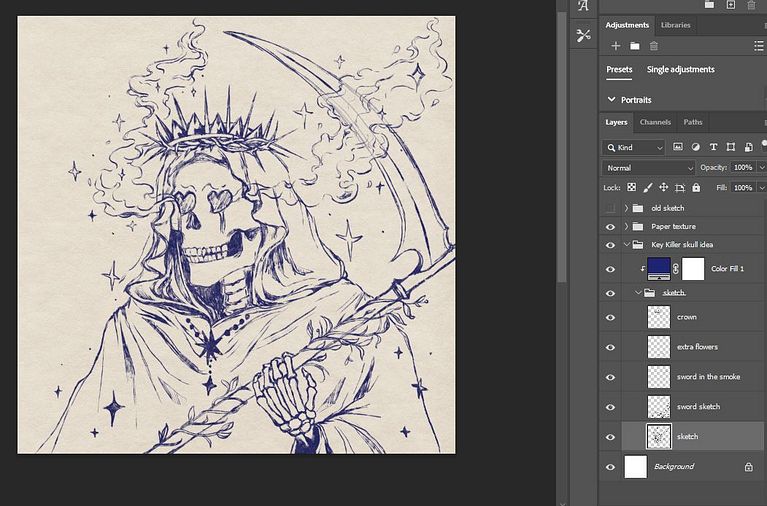The height and width of the screenshot is (506, 767).
Task: Toggle visibility of Paper texture group
Action: tap(610, 226)
